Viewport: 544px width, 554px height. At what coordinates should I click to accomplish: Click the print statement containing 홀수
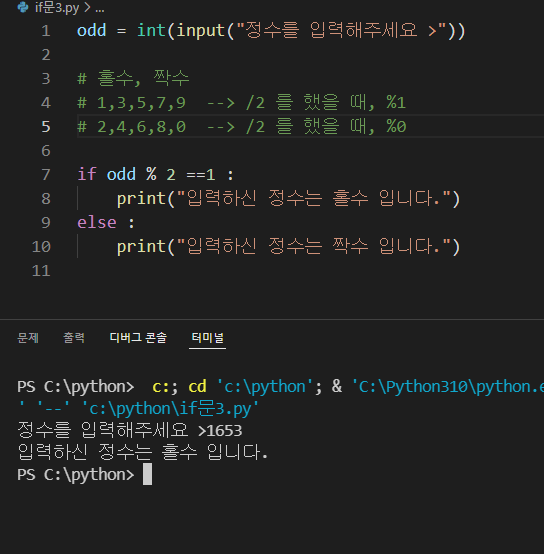288,199
